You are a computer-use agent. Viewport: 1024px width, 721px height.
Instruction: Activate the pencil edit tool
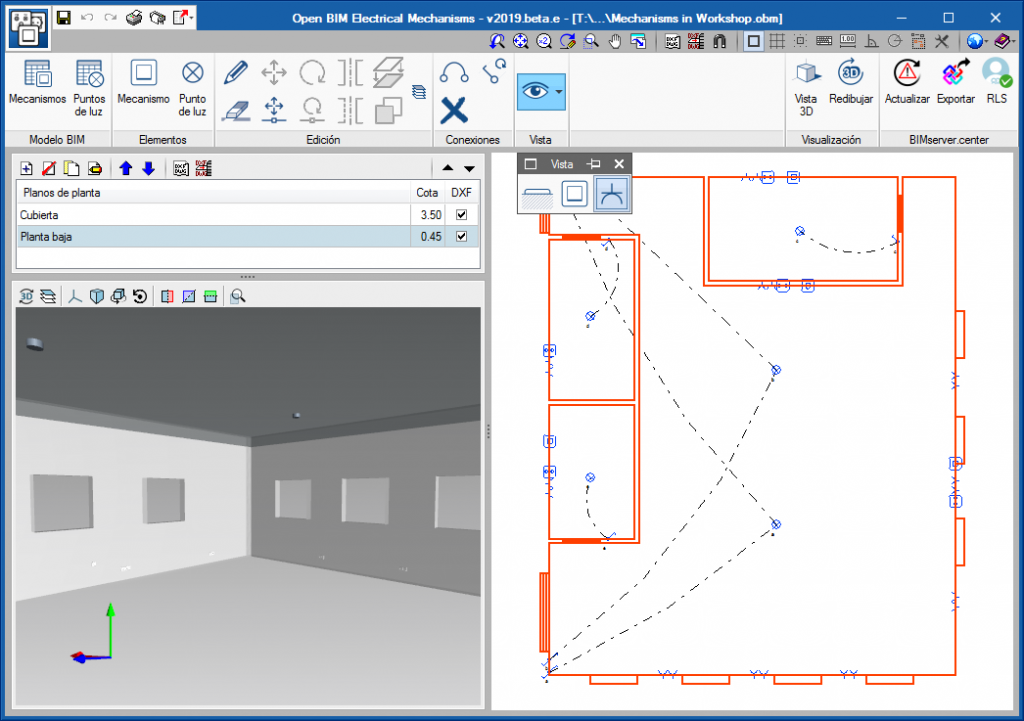point(235,72)
